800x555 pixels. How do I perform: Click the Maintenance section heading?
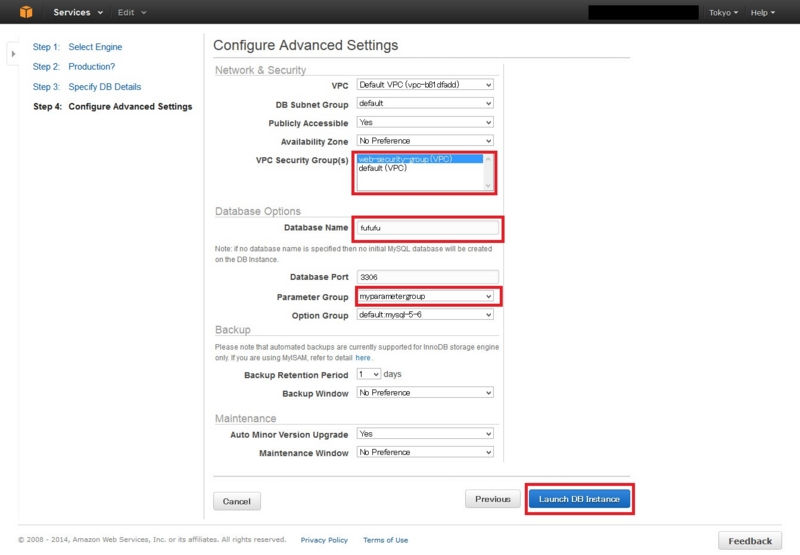[245, 418]
